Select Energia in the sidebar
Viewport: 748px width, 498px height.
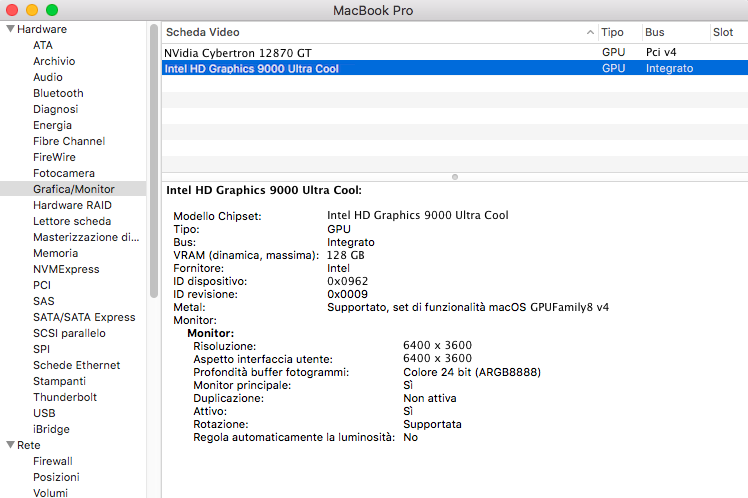52,125
